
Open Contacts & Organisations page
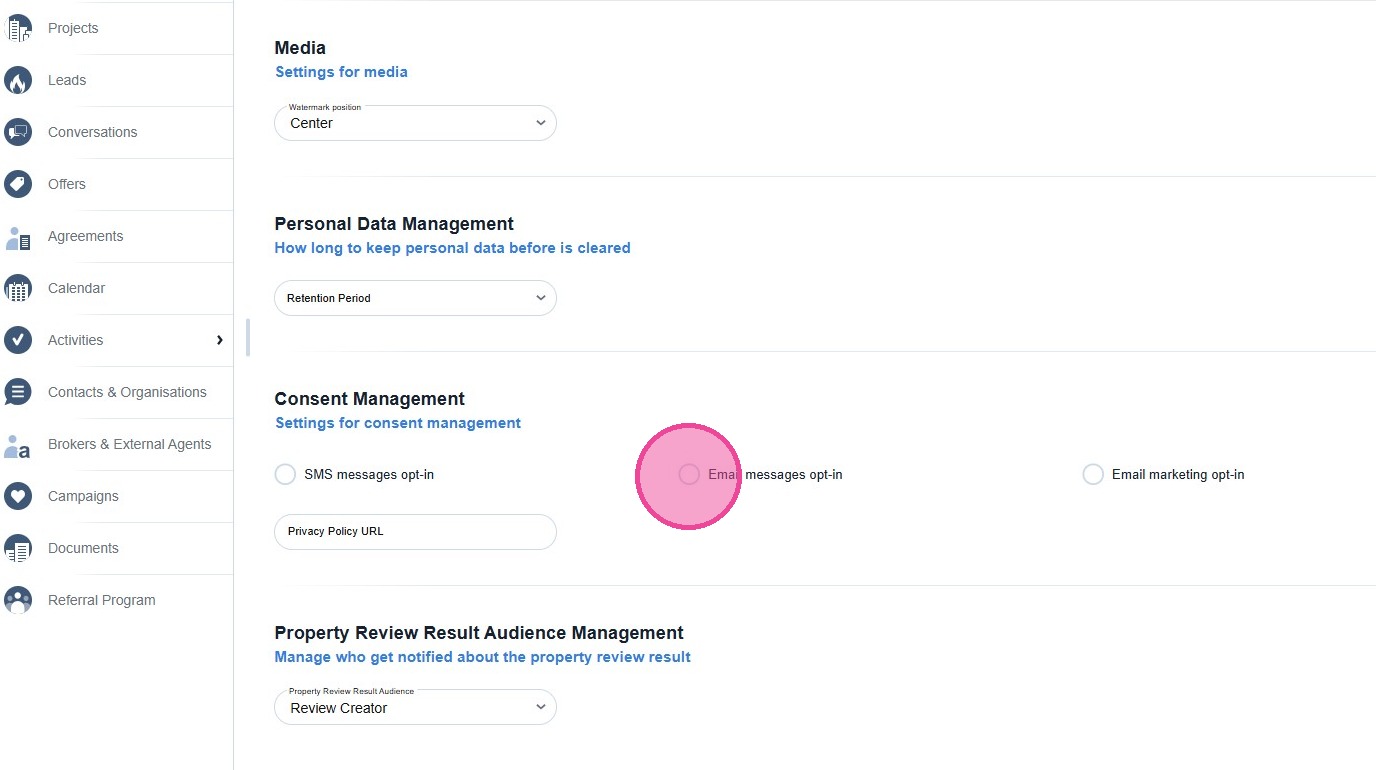(127, 392)
